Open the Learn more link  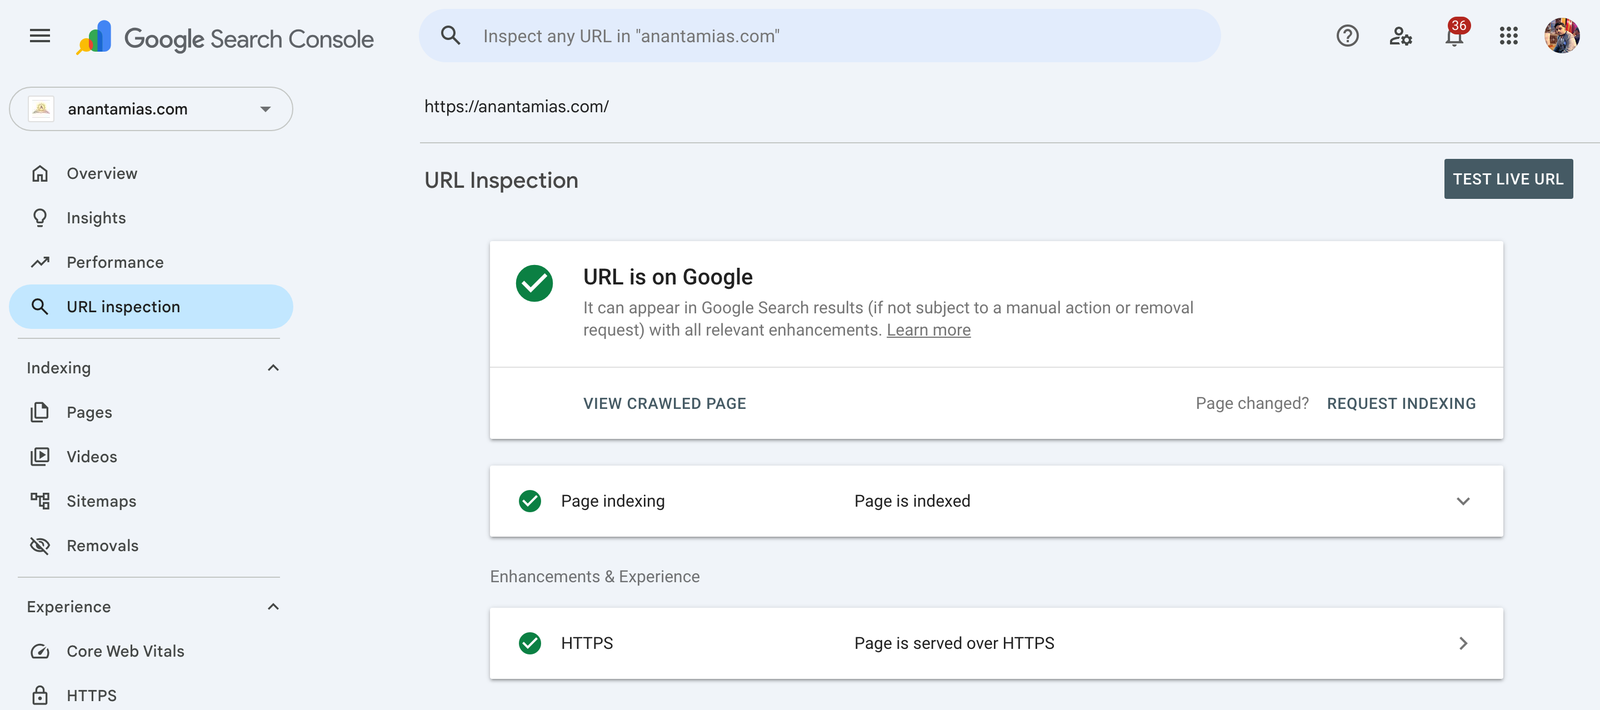pyautogui.click(x=929, y=330)
